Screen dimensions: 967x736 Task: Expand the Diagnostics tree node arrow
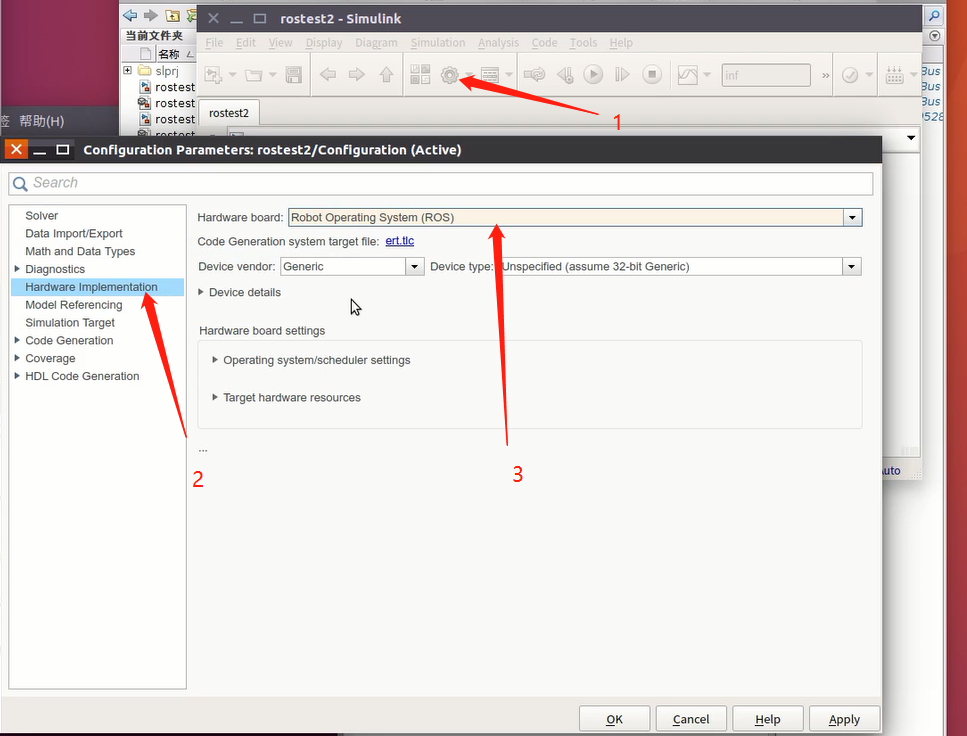point(17,269)
